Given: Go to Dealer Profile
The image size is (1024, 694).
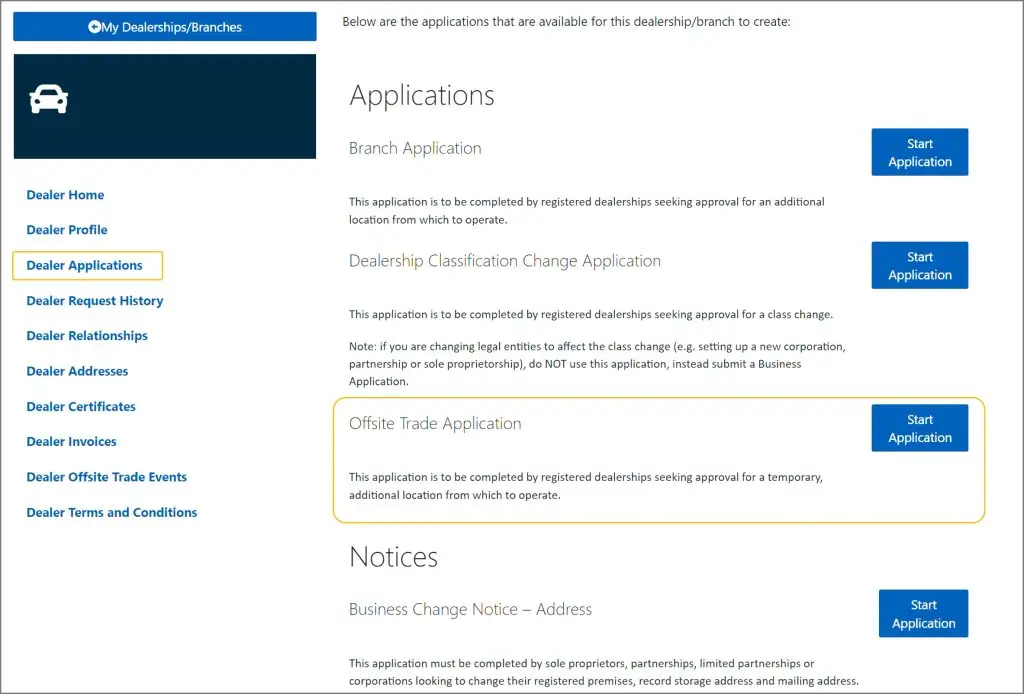Looking at the screenshot, I should [67, 230].
